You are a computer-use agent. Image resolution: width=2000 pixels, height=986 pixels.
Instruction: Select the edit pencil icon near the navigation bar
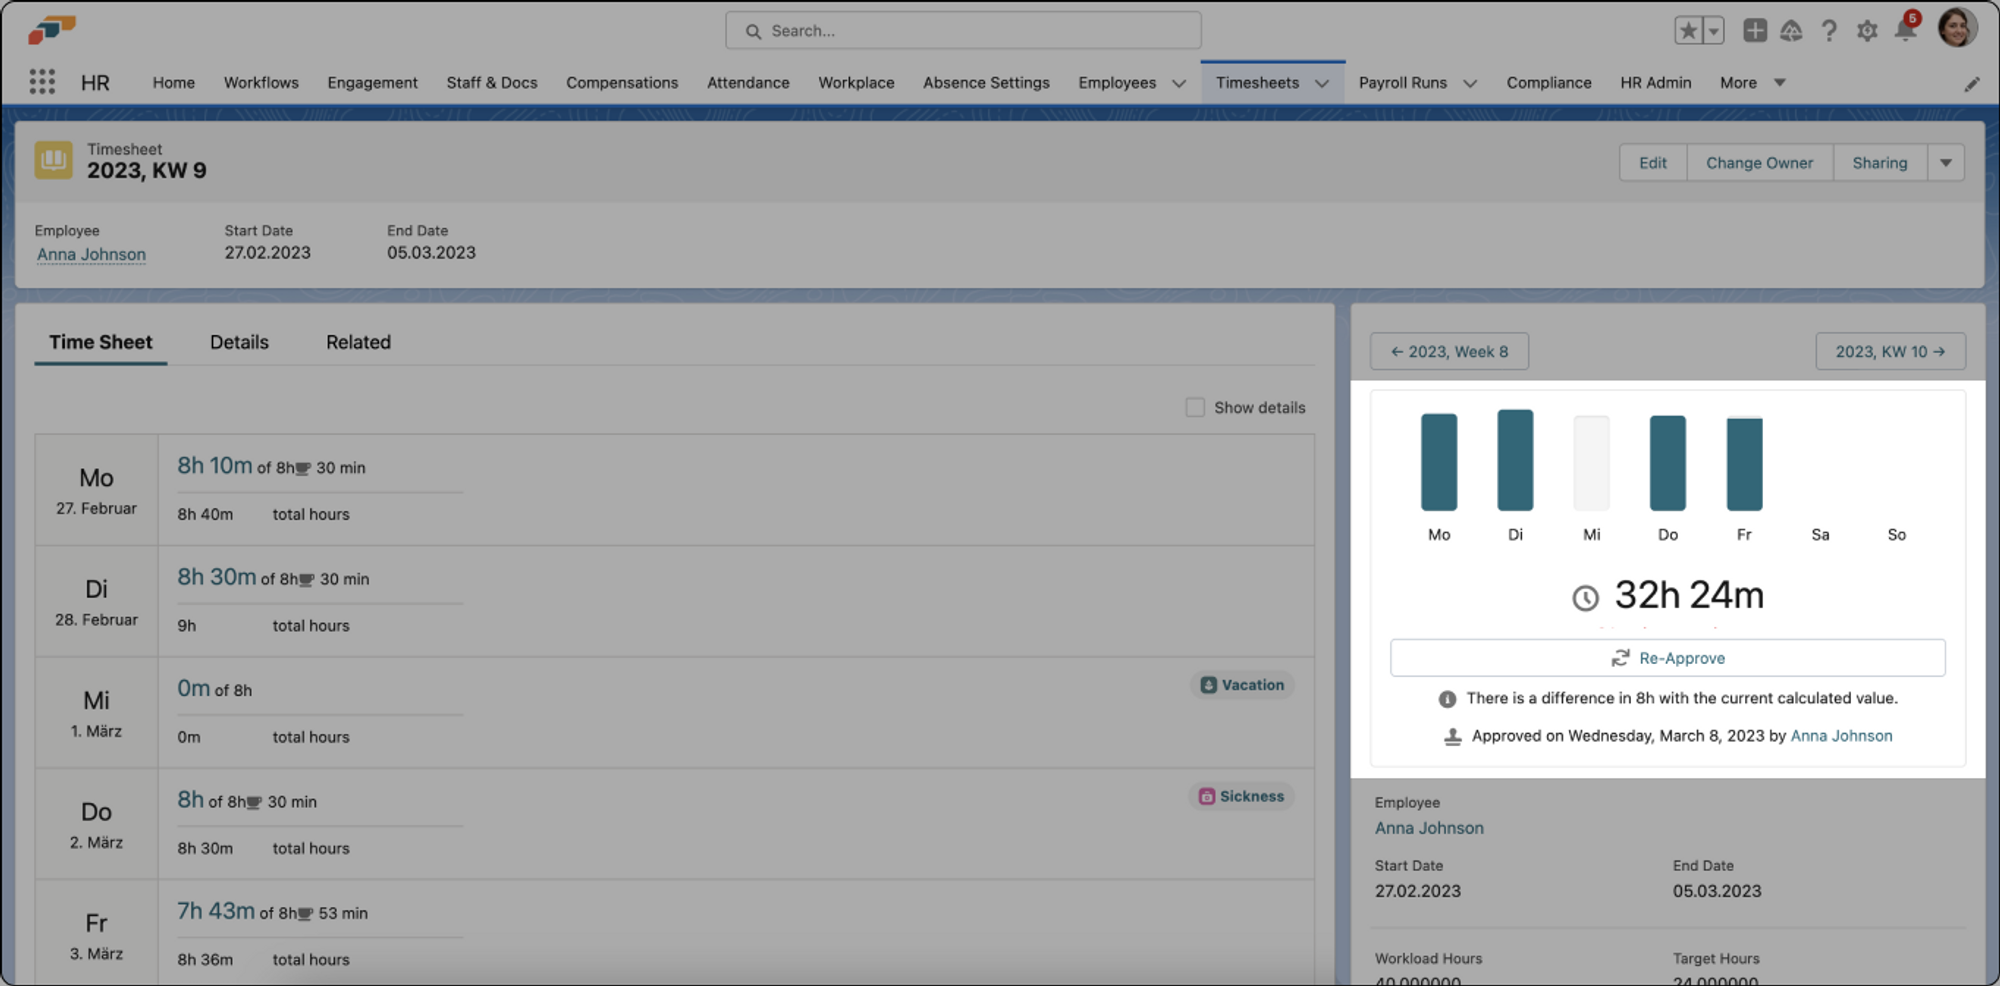coord(1972,84)
